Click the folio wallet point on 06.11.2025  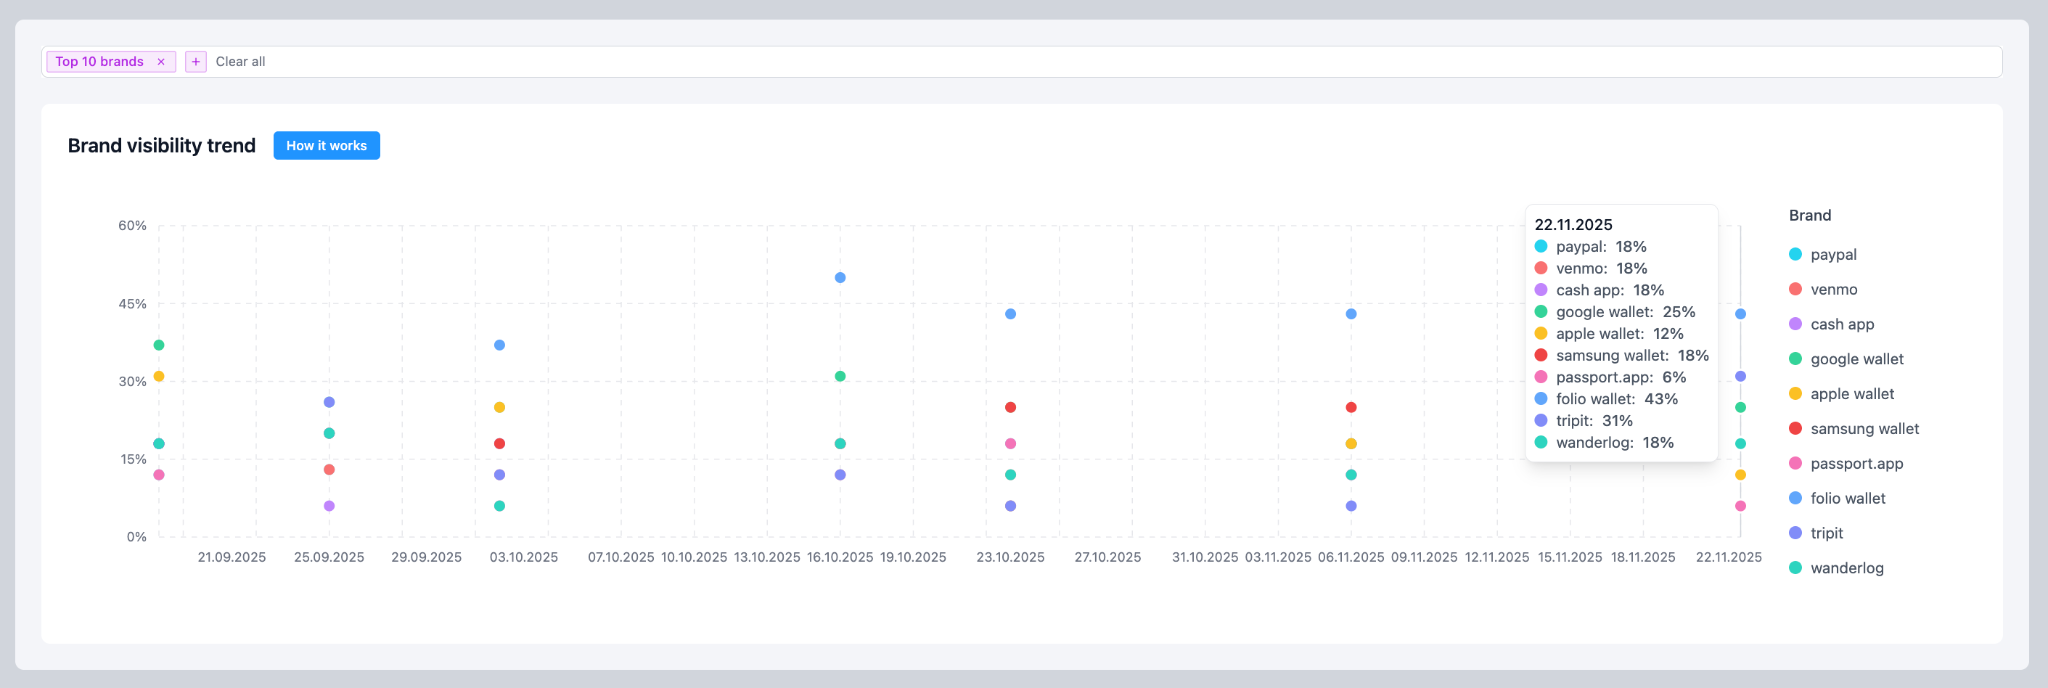[x=1351, y=314]
